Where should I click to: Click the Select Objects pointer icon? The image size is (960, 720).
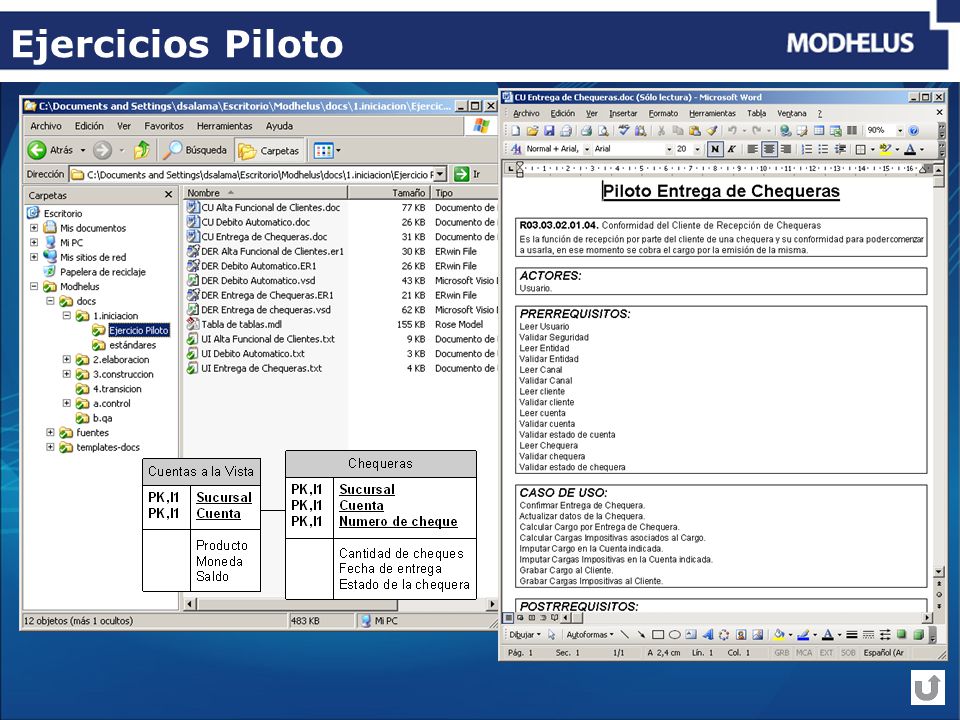pos(552,635)
